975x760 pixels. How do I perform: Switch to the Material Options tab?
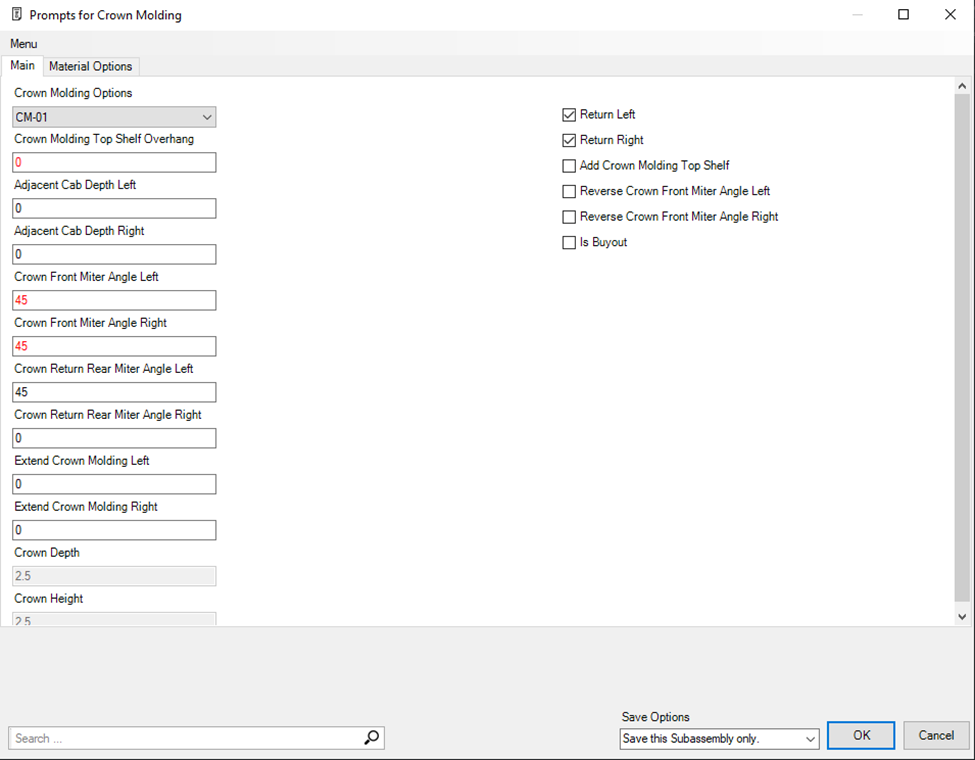(x=91, y=66)
